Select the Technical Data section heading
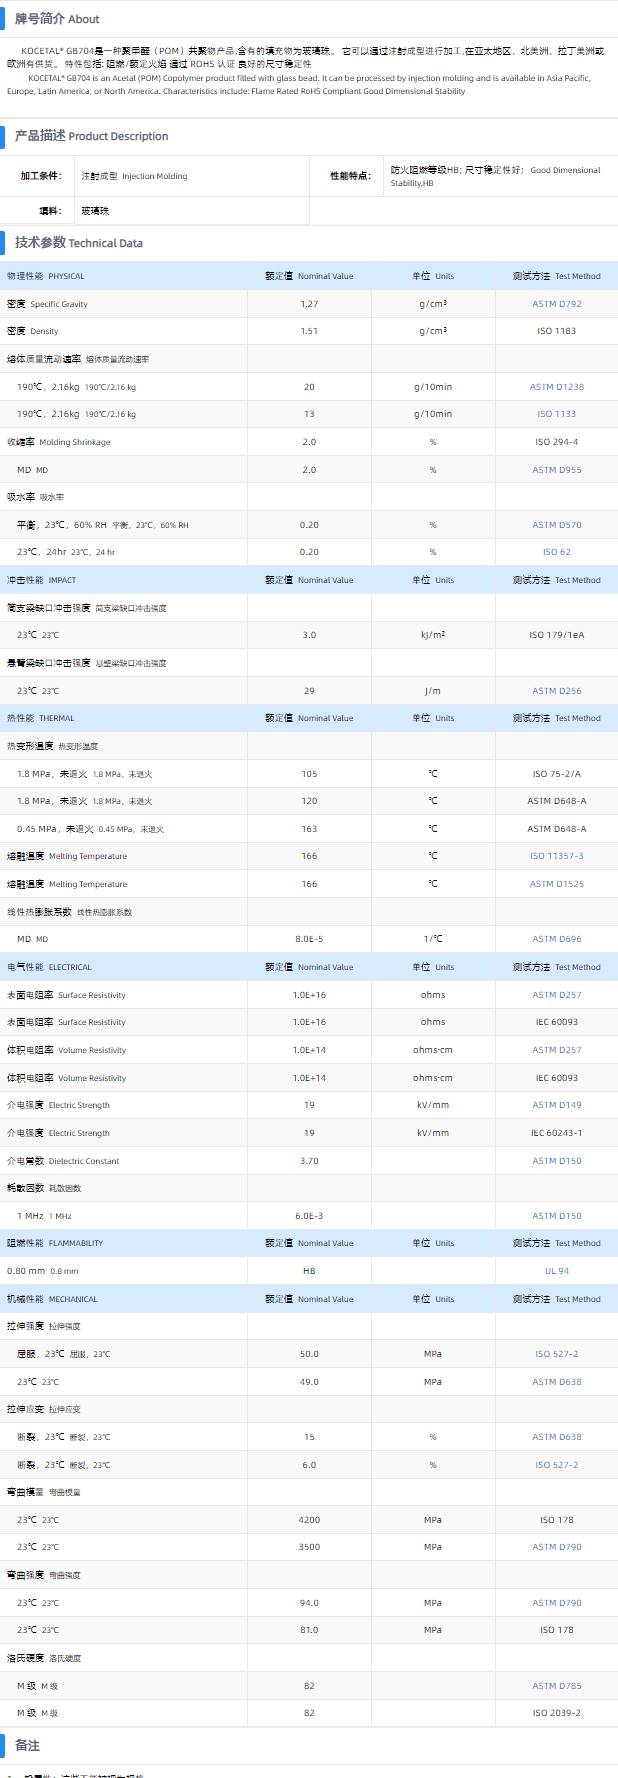The width and height of the screenshot is (618, 1778). coord(79,243)
